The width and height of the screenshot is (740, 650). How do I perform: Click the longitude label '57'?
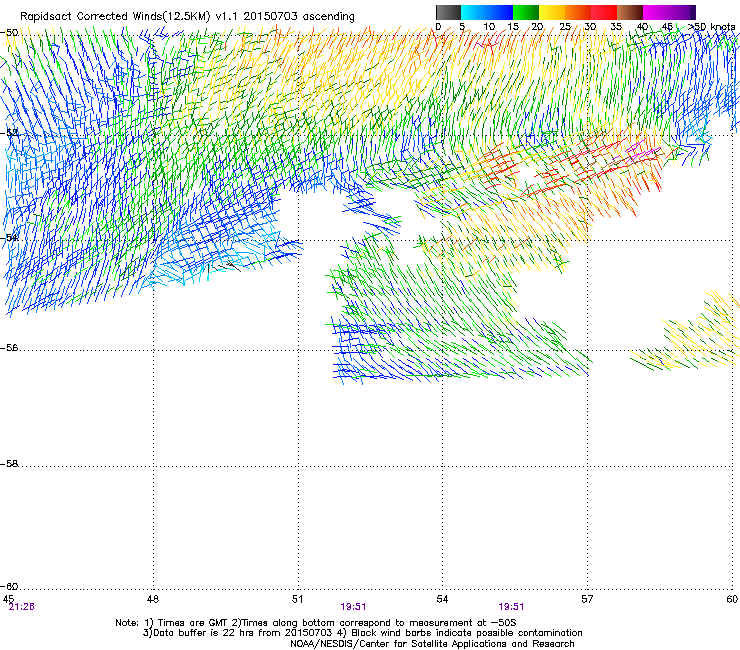click(x=587, y=599)
